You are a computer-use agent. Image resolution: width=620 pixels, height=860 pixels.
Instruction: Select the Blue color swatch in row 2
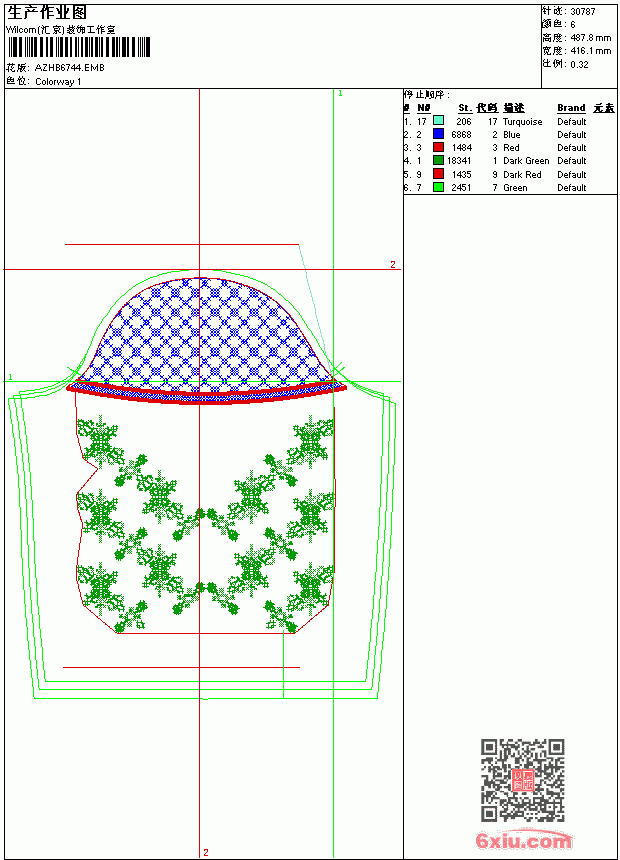click(438, 134)
